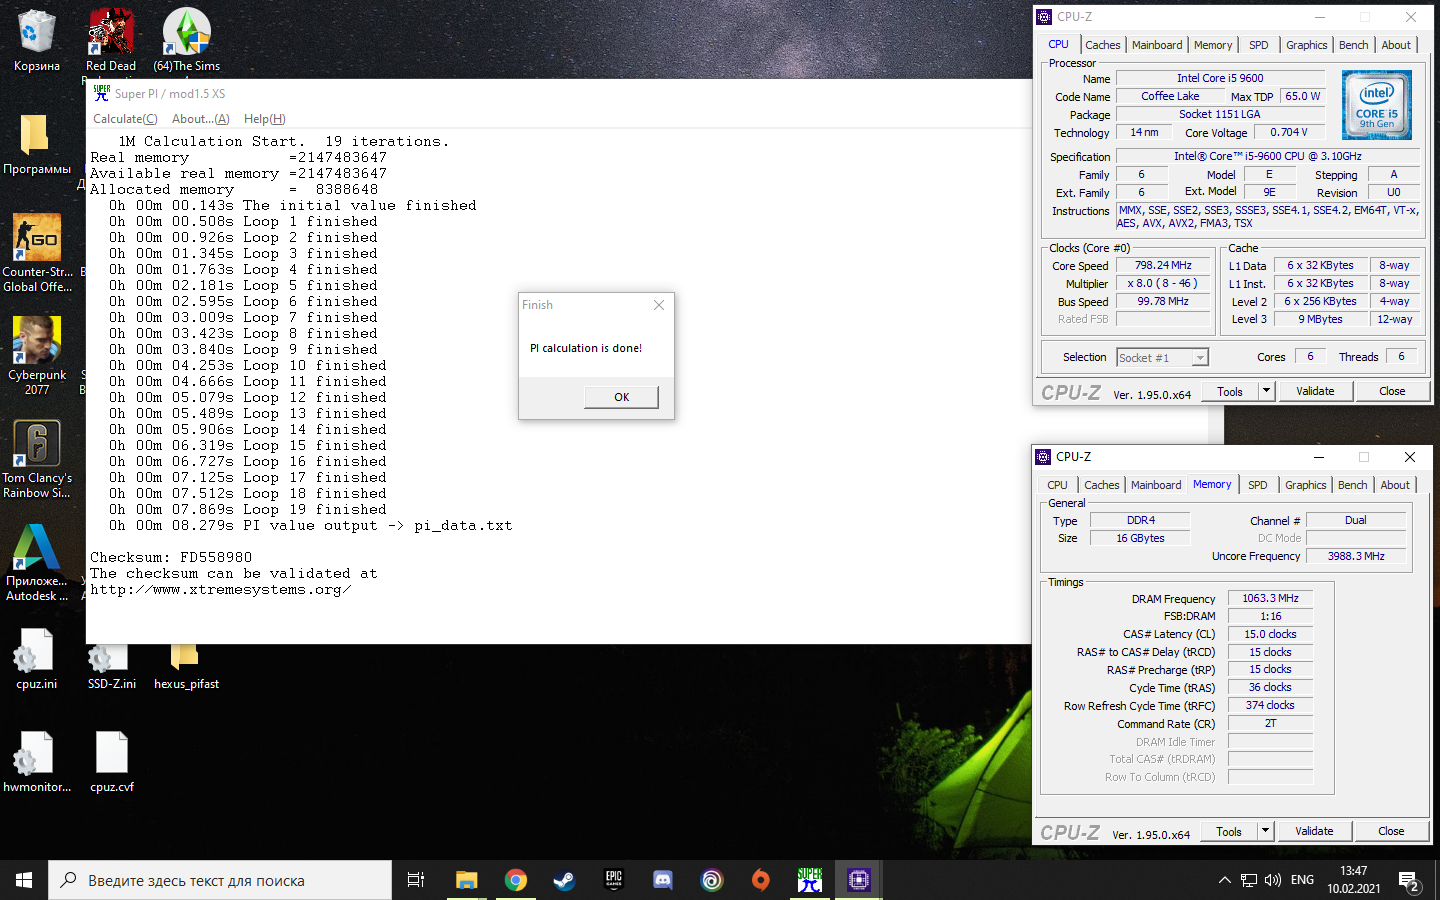Show hidden system tray icons
1440x900 pixels.
coord(1224,880)
